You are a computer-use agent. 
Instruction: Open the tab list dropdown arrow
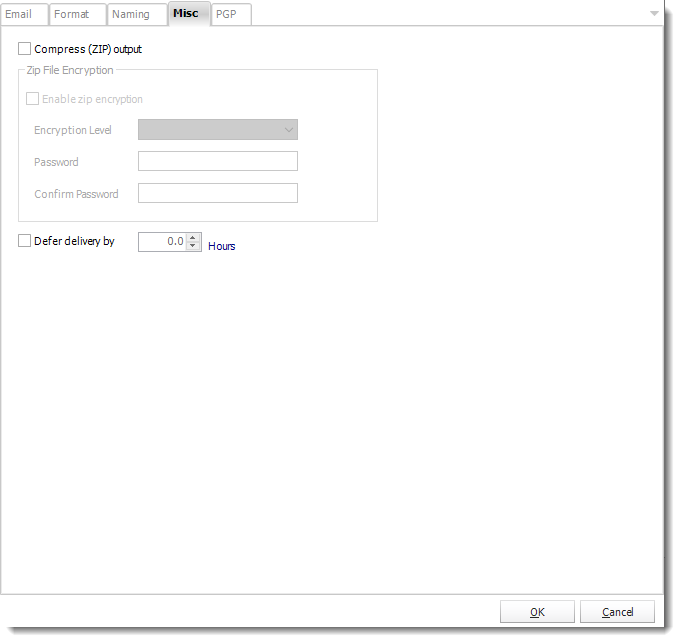[x=654, y=14]
